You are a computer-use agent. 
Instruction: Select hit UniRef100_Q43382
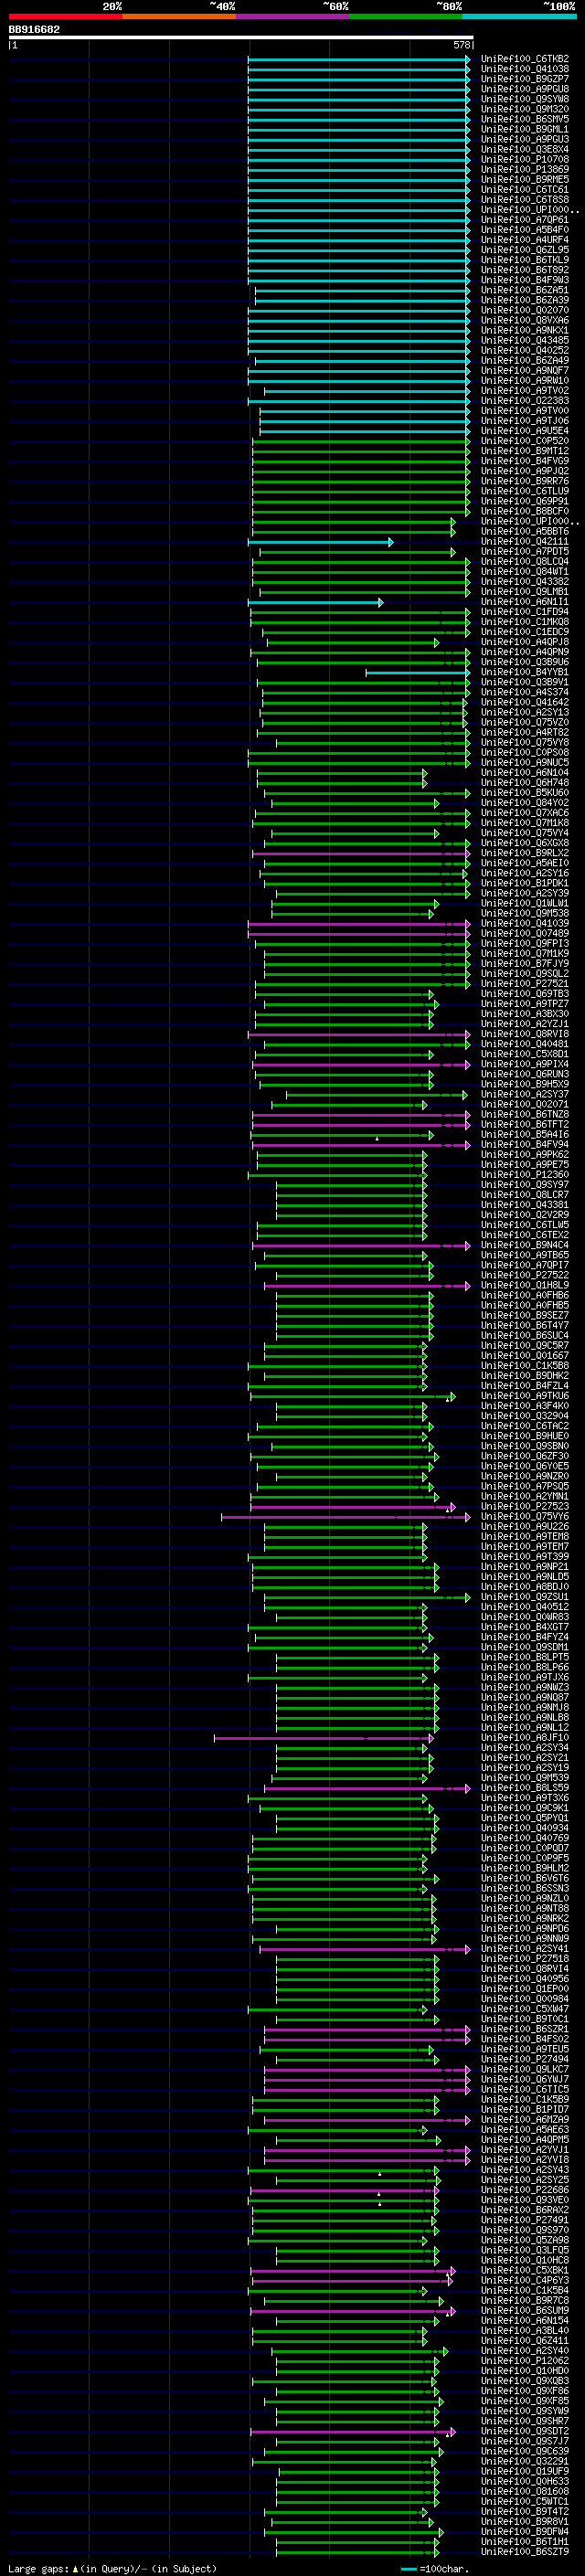(525, 581)
